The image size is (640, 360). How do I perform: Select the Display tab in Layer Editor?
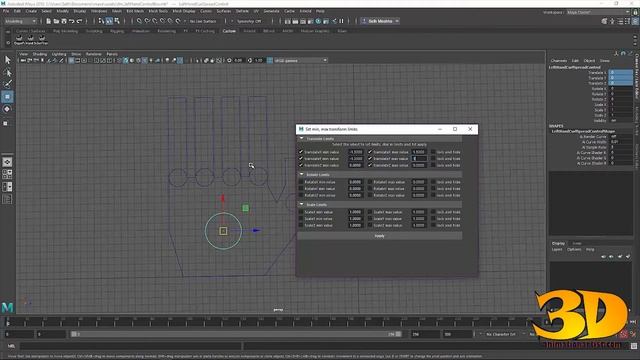558,243
